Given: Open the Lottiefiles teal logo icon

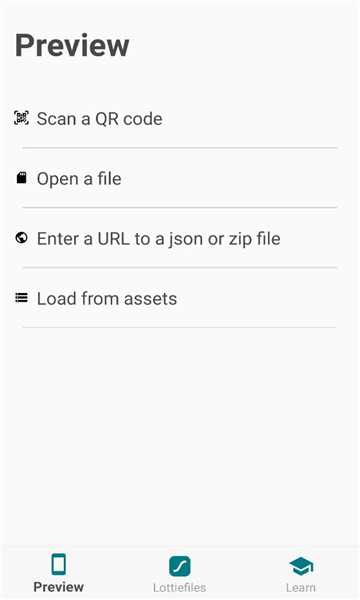Looking at the screenshot, I should [180, 566].
